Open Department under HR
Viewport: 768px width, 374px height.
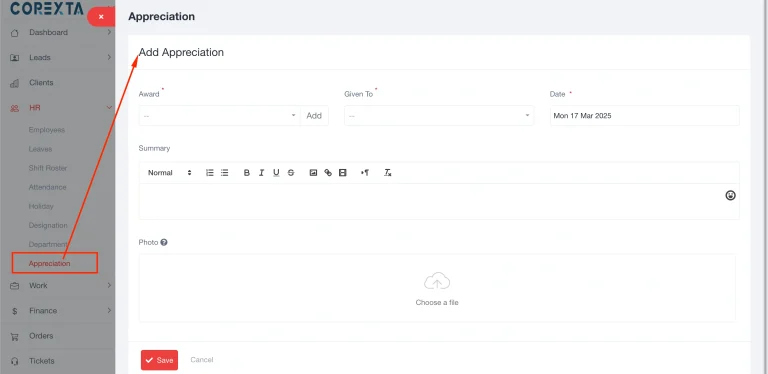pyautogui.click(x=48, y=244)
